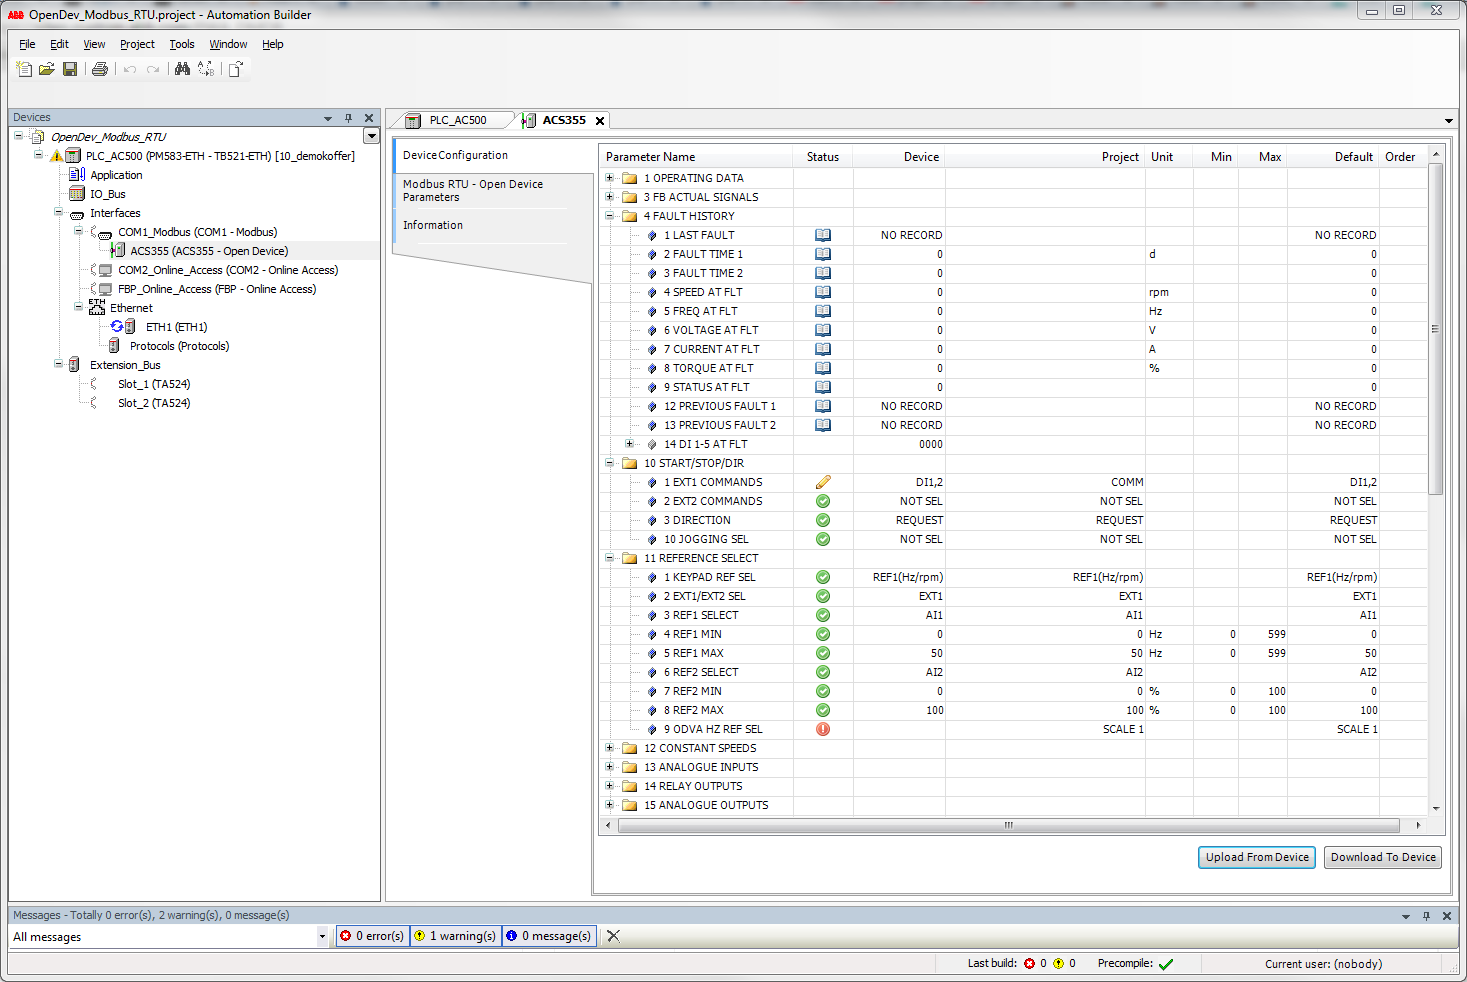Close the ACS355 editor tab
Image resolution: width=1467 pixels, height=982 pixels.
point(600,121)
